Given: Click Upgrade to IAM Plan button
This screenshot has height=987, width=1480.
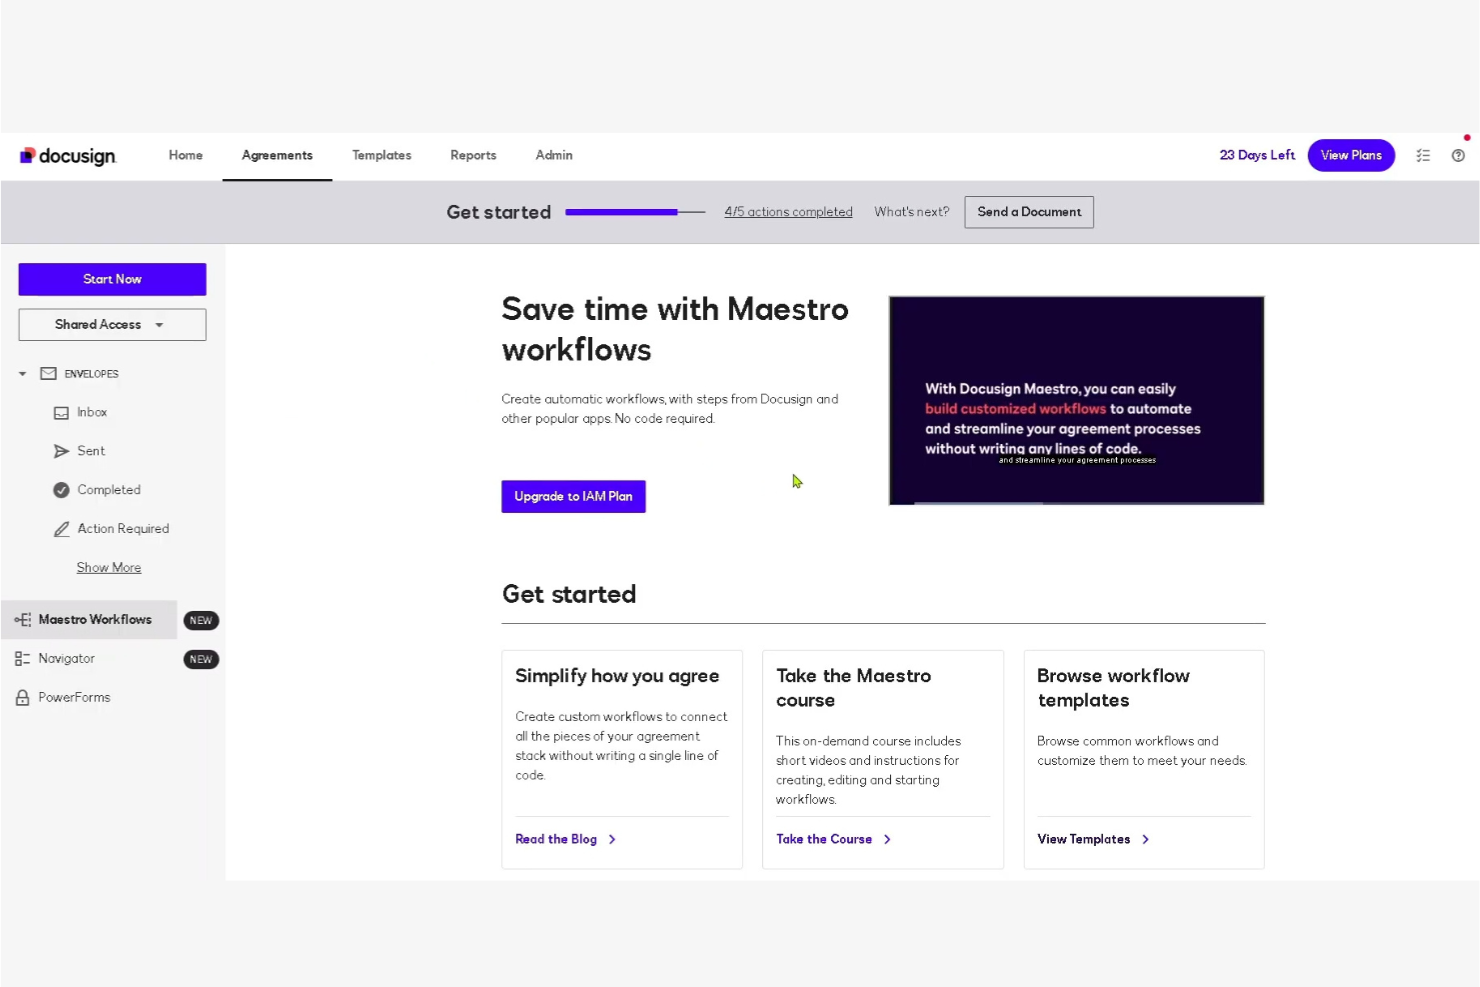Looking at the screenshot, I should click(x=573, y=497).
